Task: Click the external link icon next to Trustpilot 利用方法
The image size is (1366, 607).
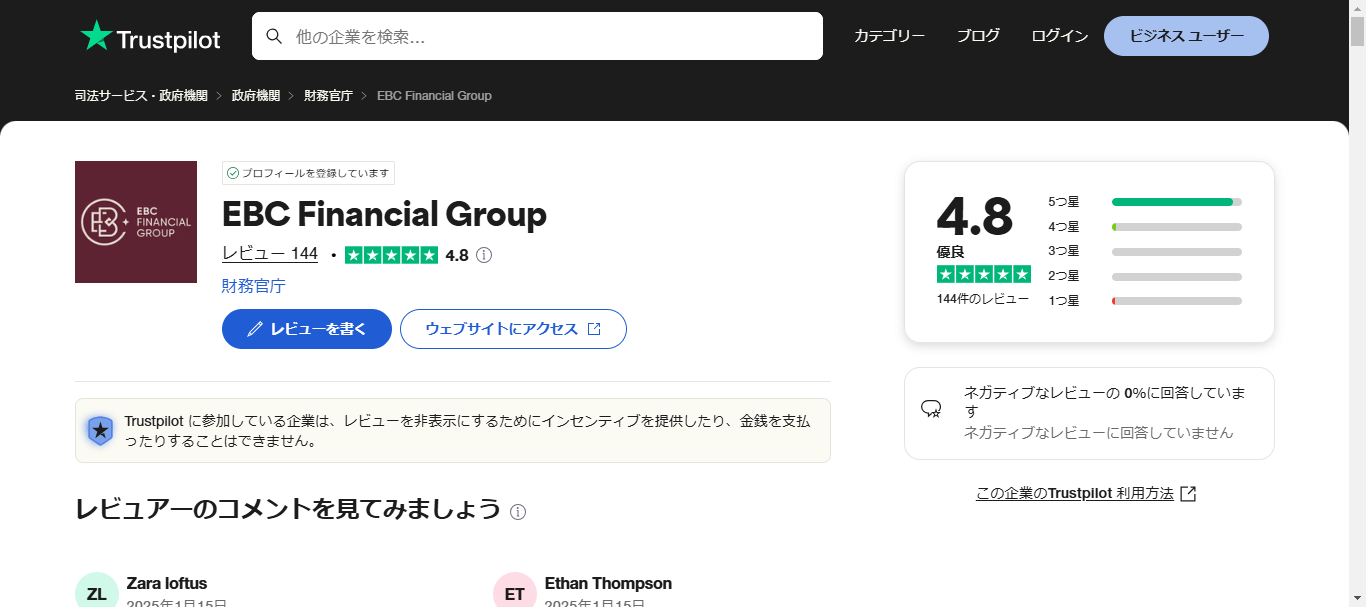Action: click(1188, 492)
